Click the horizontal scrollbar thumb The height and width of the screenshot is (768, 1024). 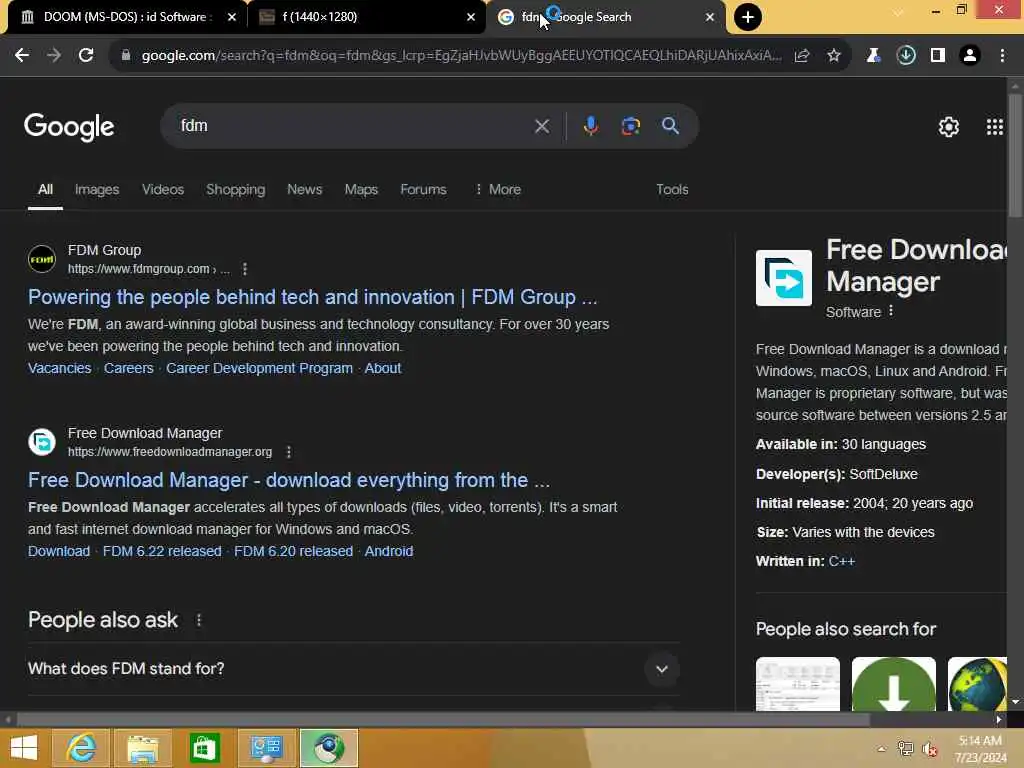pyautogui.click(x=443, y=719)
